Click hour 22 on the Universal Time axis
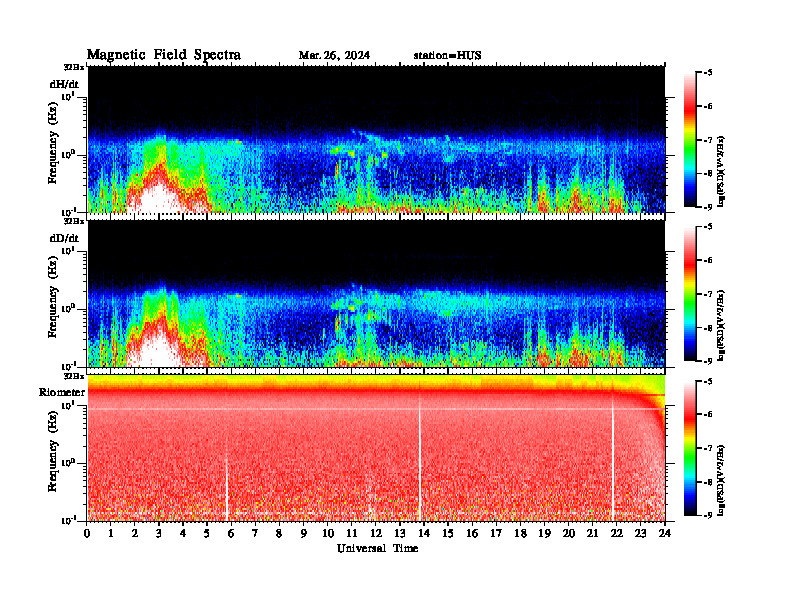 [x=616, y=533]
